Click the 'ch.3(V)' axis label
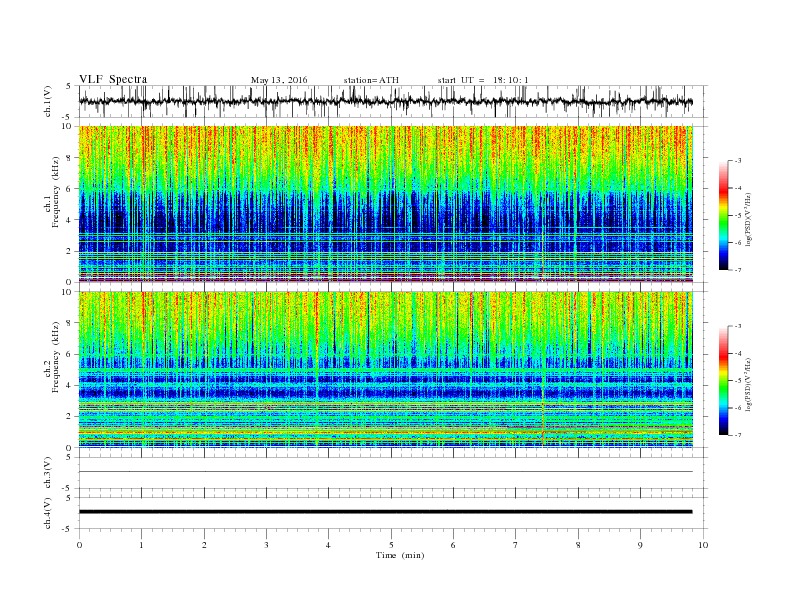The width and height of the screenshot is (792, 612). point(48,473)
